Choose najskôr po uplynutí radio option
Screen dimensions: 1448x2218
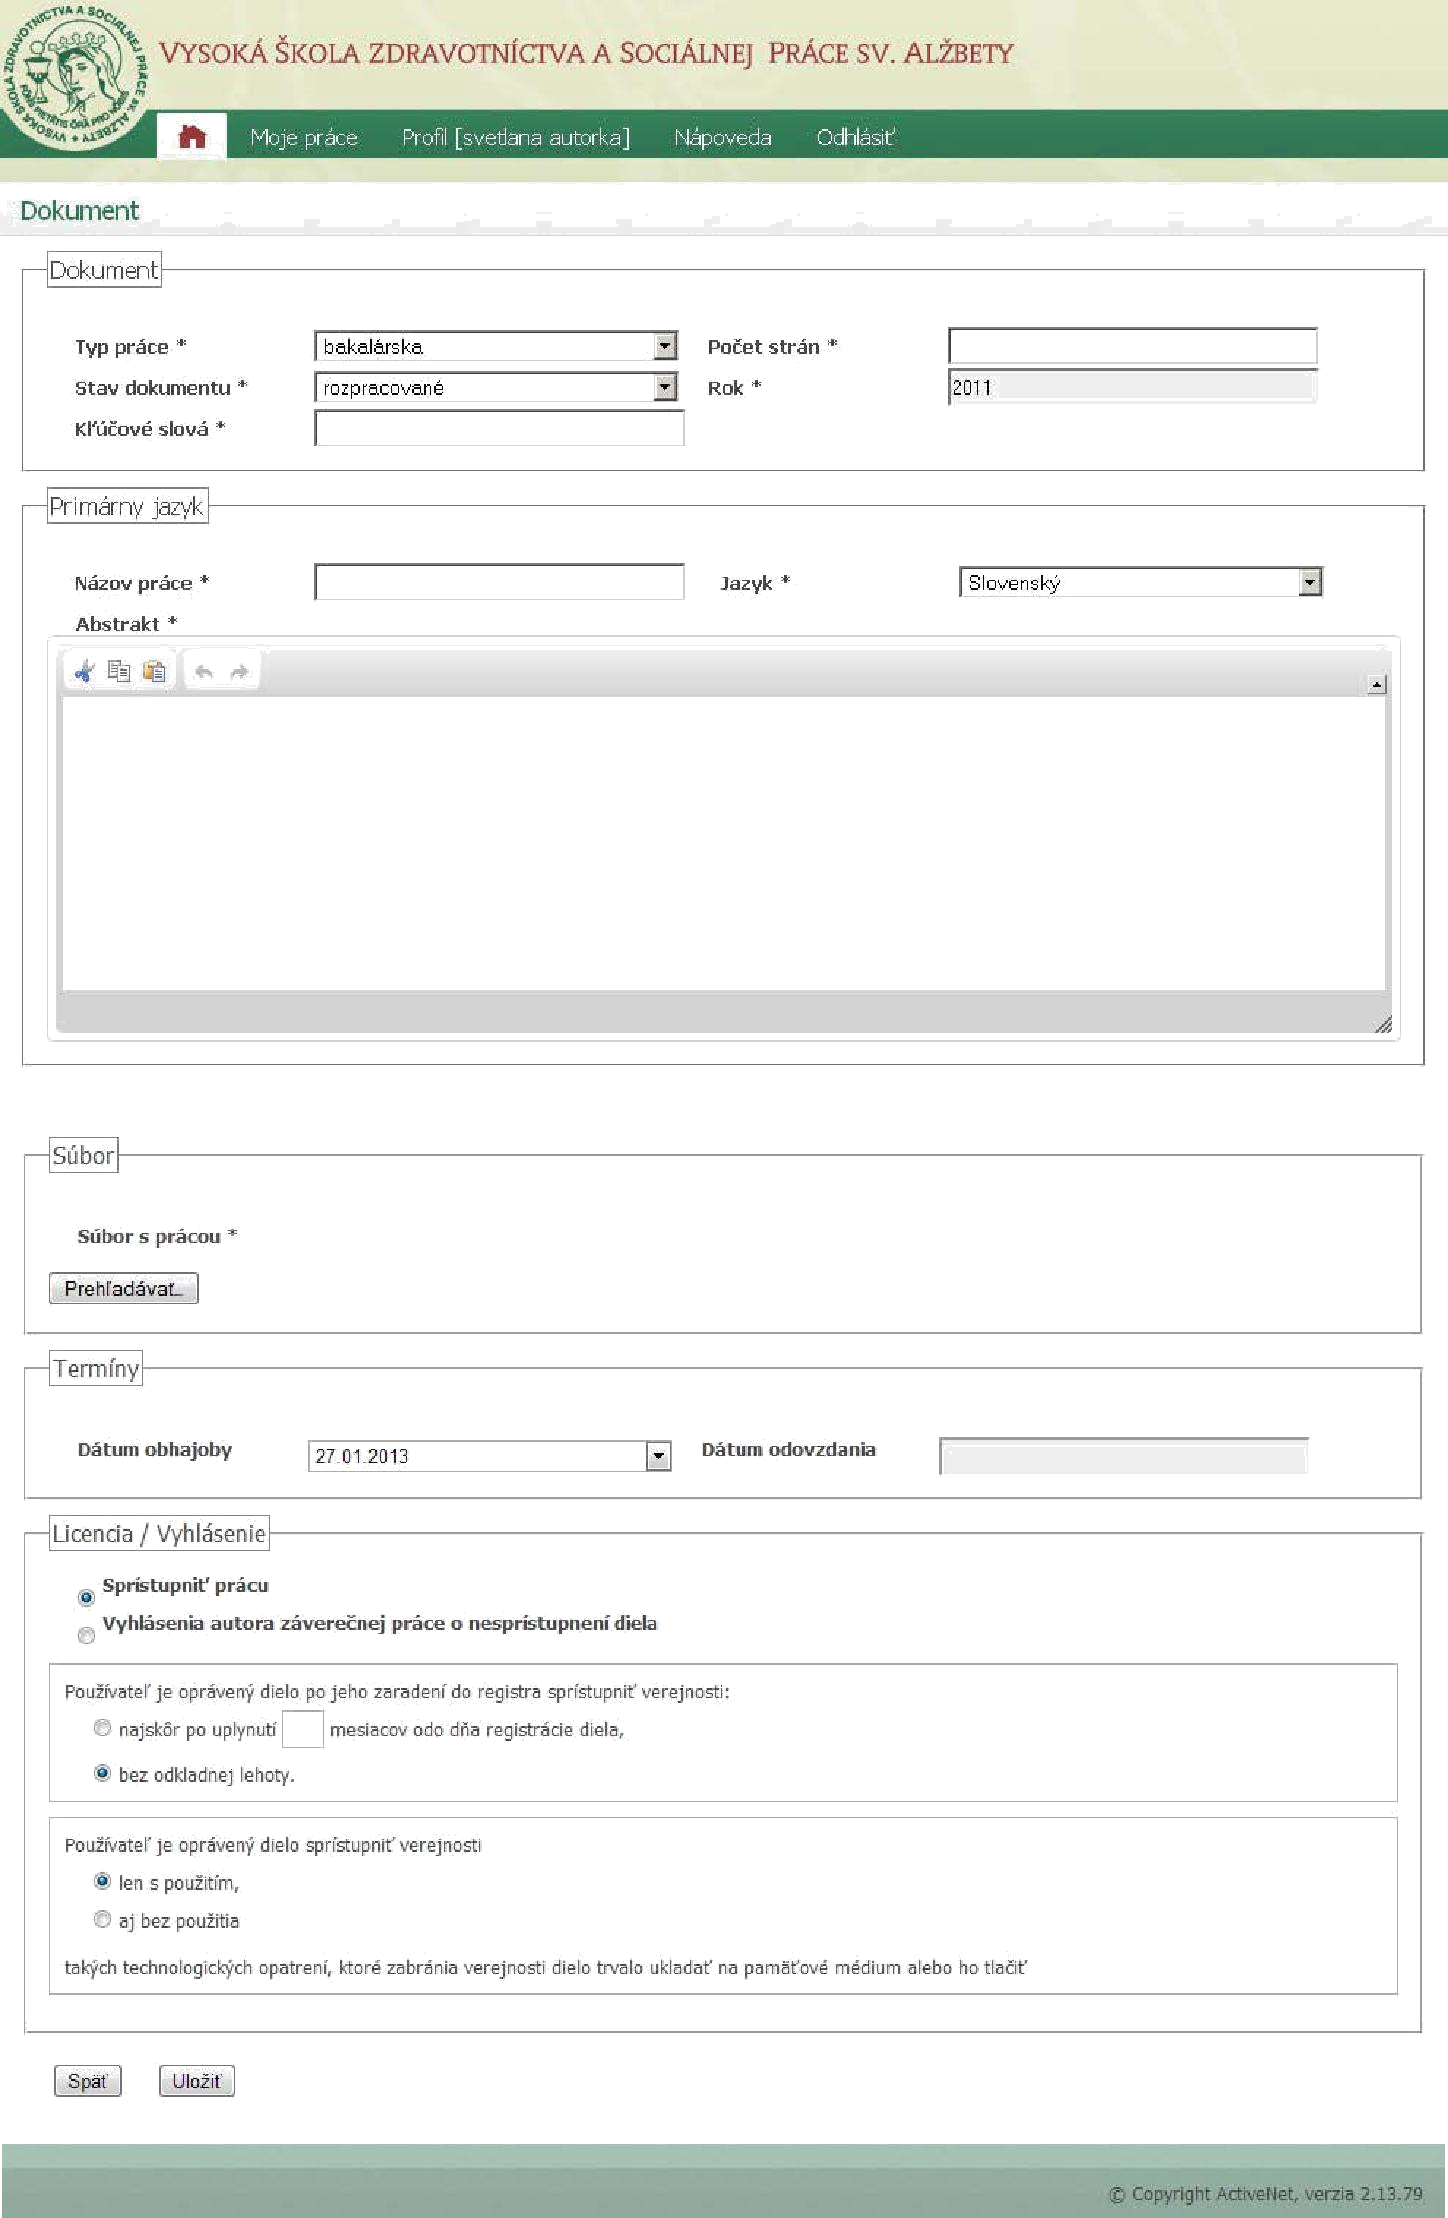click(x=102, y=1727)
